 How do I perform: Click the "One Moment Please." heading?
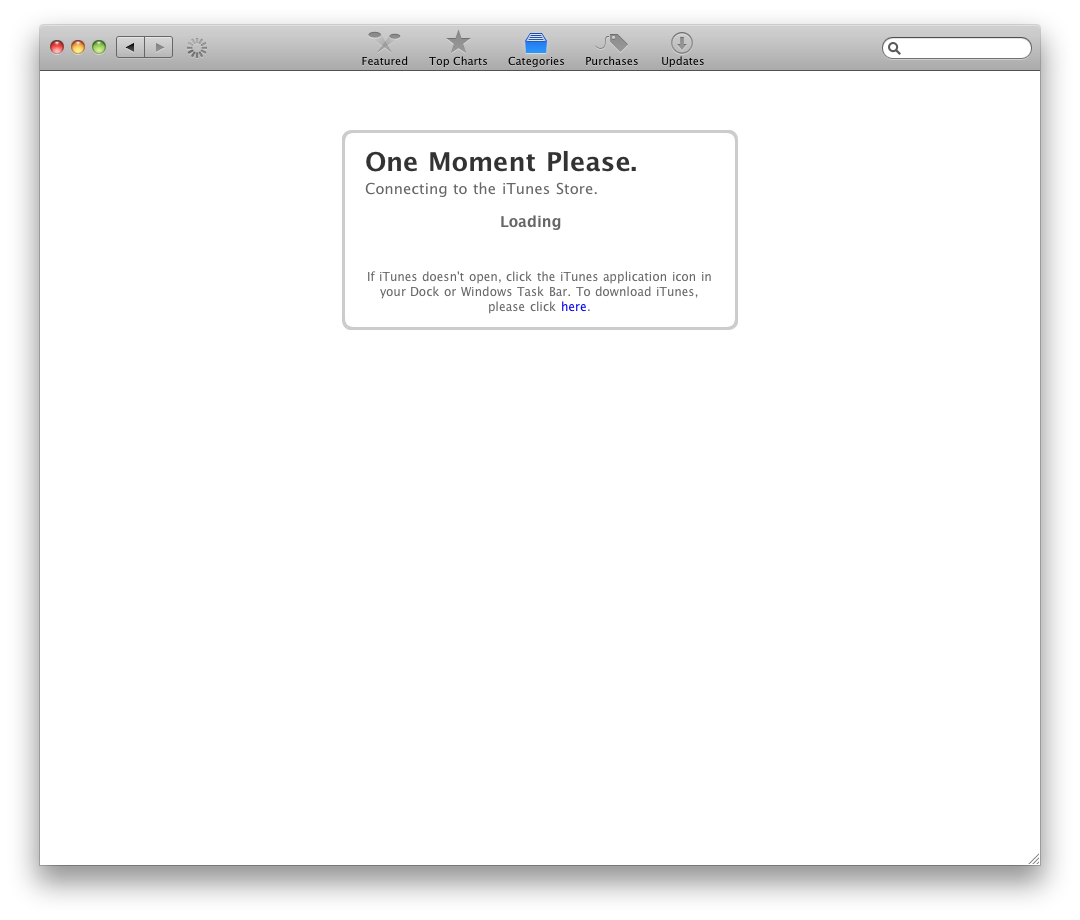(x=501, y=162)
